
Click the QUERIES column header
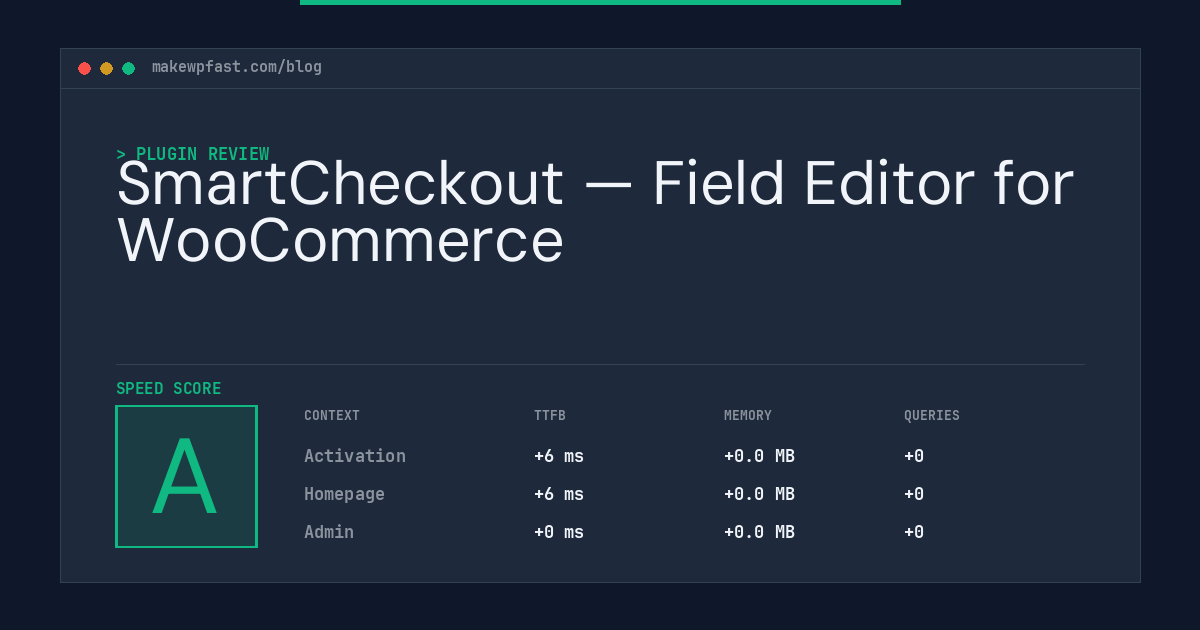[x=932, y=416]
